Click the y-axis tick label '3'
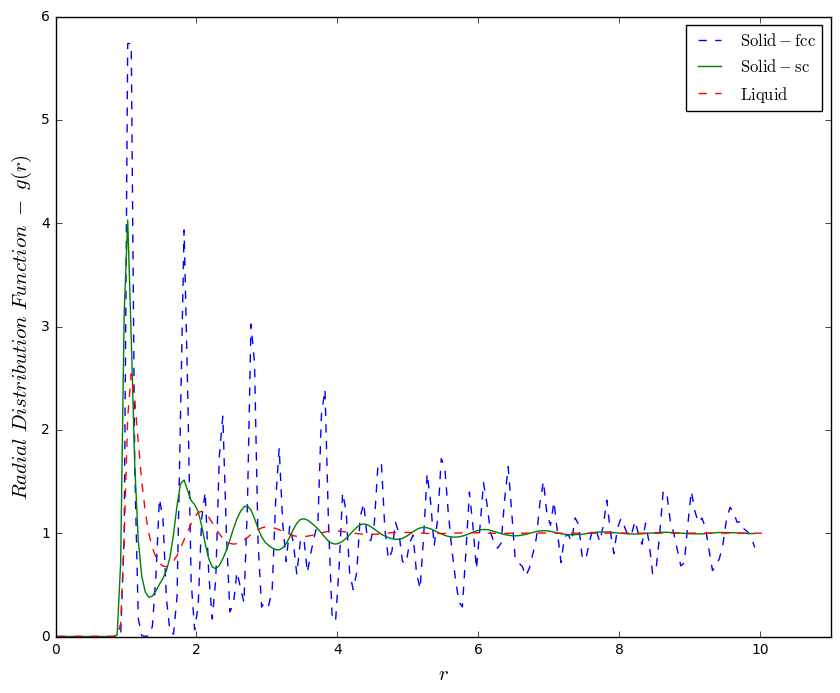 (x=46, y=327)
